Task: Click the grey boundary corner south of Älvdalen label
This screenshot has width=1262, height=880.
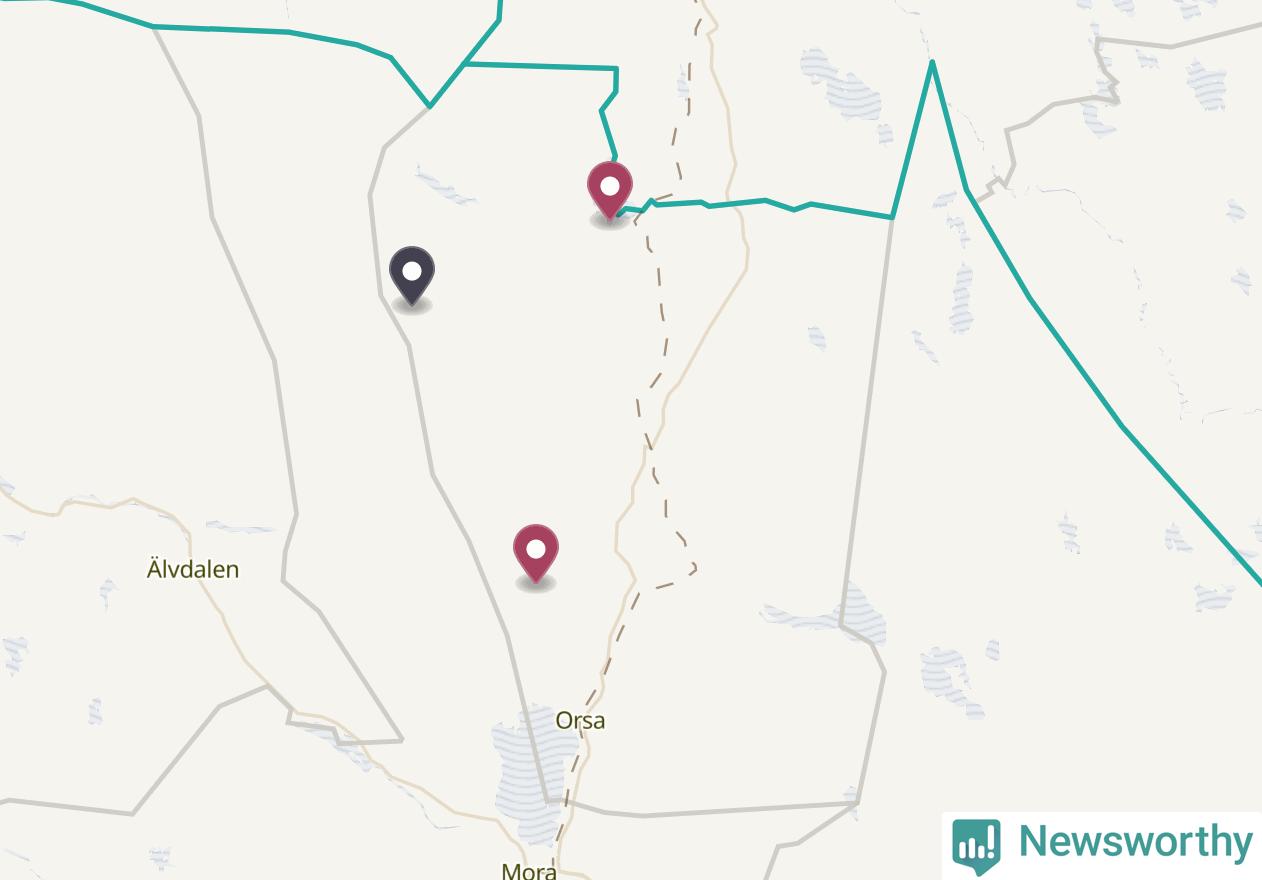Action: pos(402,741)
